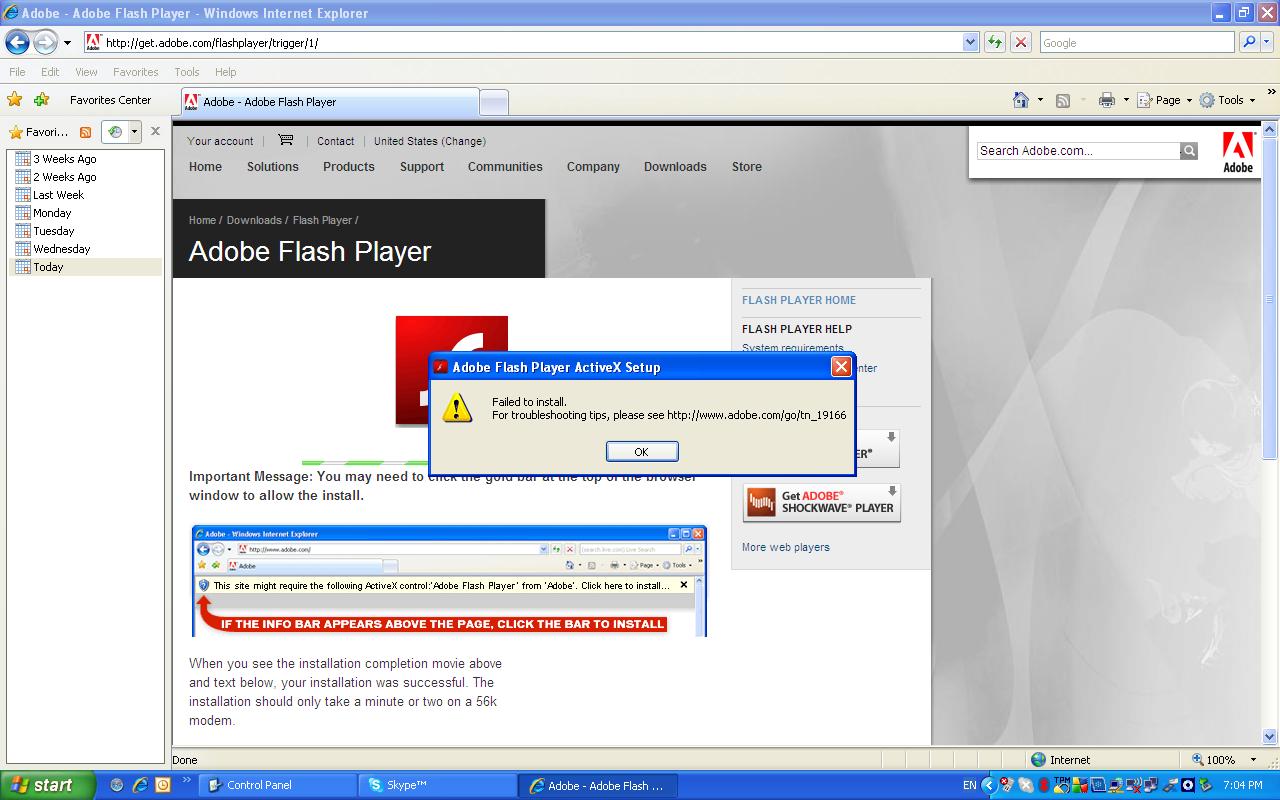Click OK in the Failed to install dialog
This screenshot has width=1280, height=800.
pyautogui.click(x=642, y=452)
